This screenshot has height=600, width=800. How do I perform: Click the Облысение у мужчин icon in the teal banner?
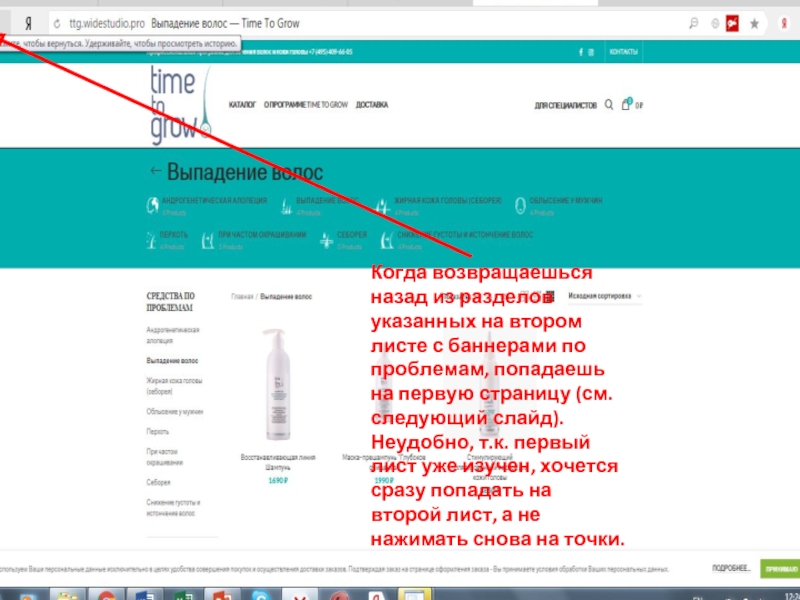pos(520,206)
